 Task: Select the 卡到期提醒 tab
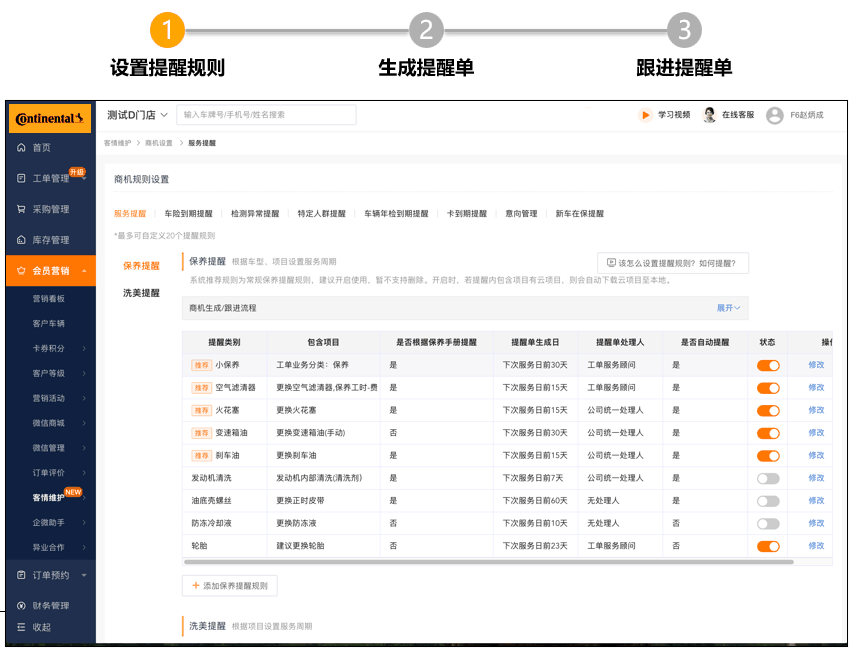[467, 213]
